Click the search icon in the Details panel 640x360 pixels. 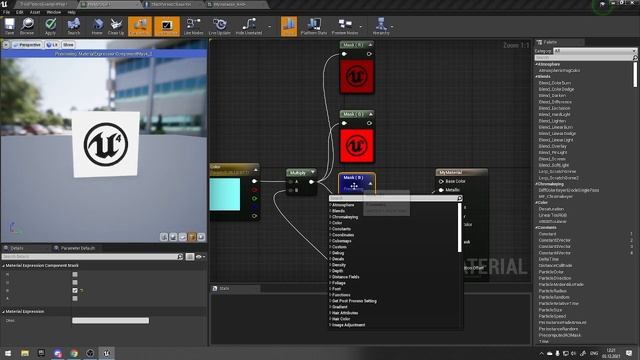pos(180,256)
